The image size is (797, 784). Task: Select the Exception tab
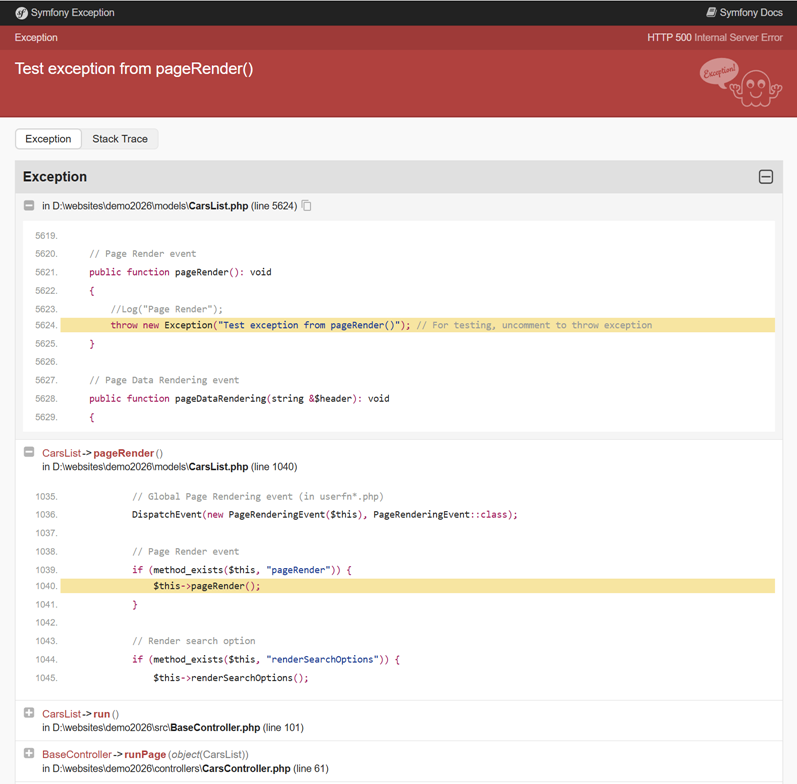point(48,139)
